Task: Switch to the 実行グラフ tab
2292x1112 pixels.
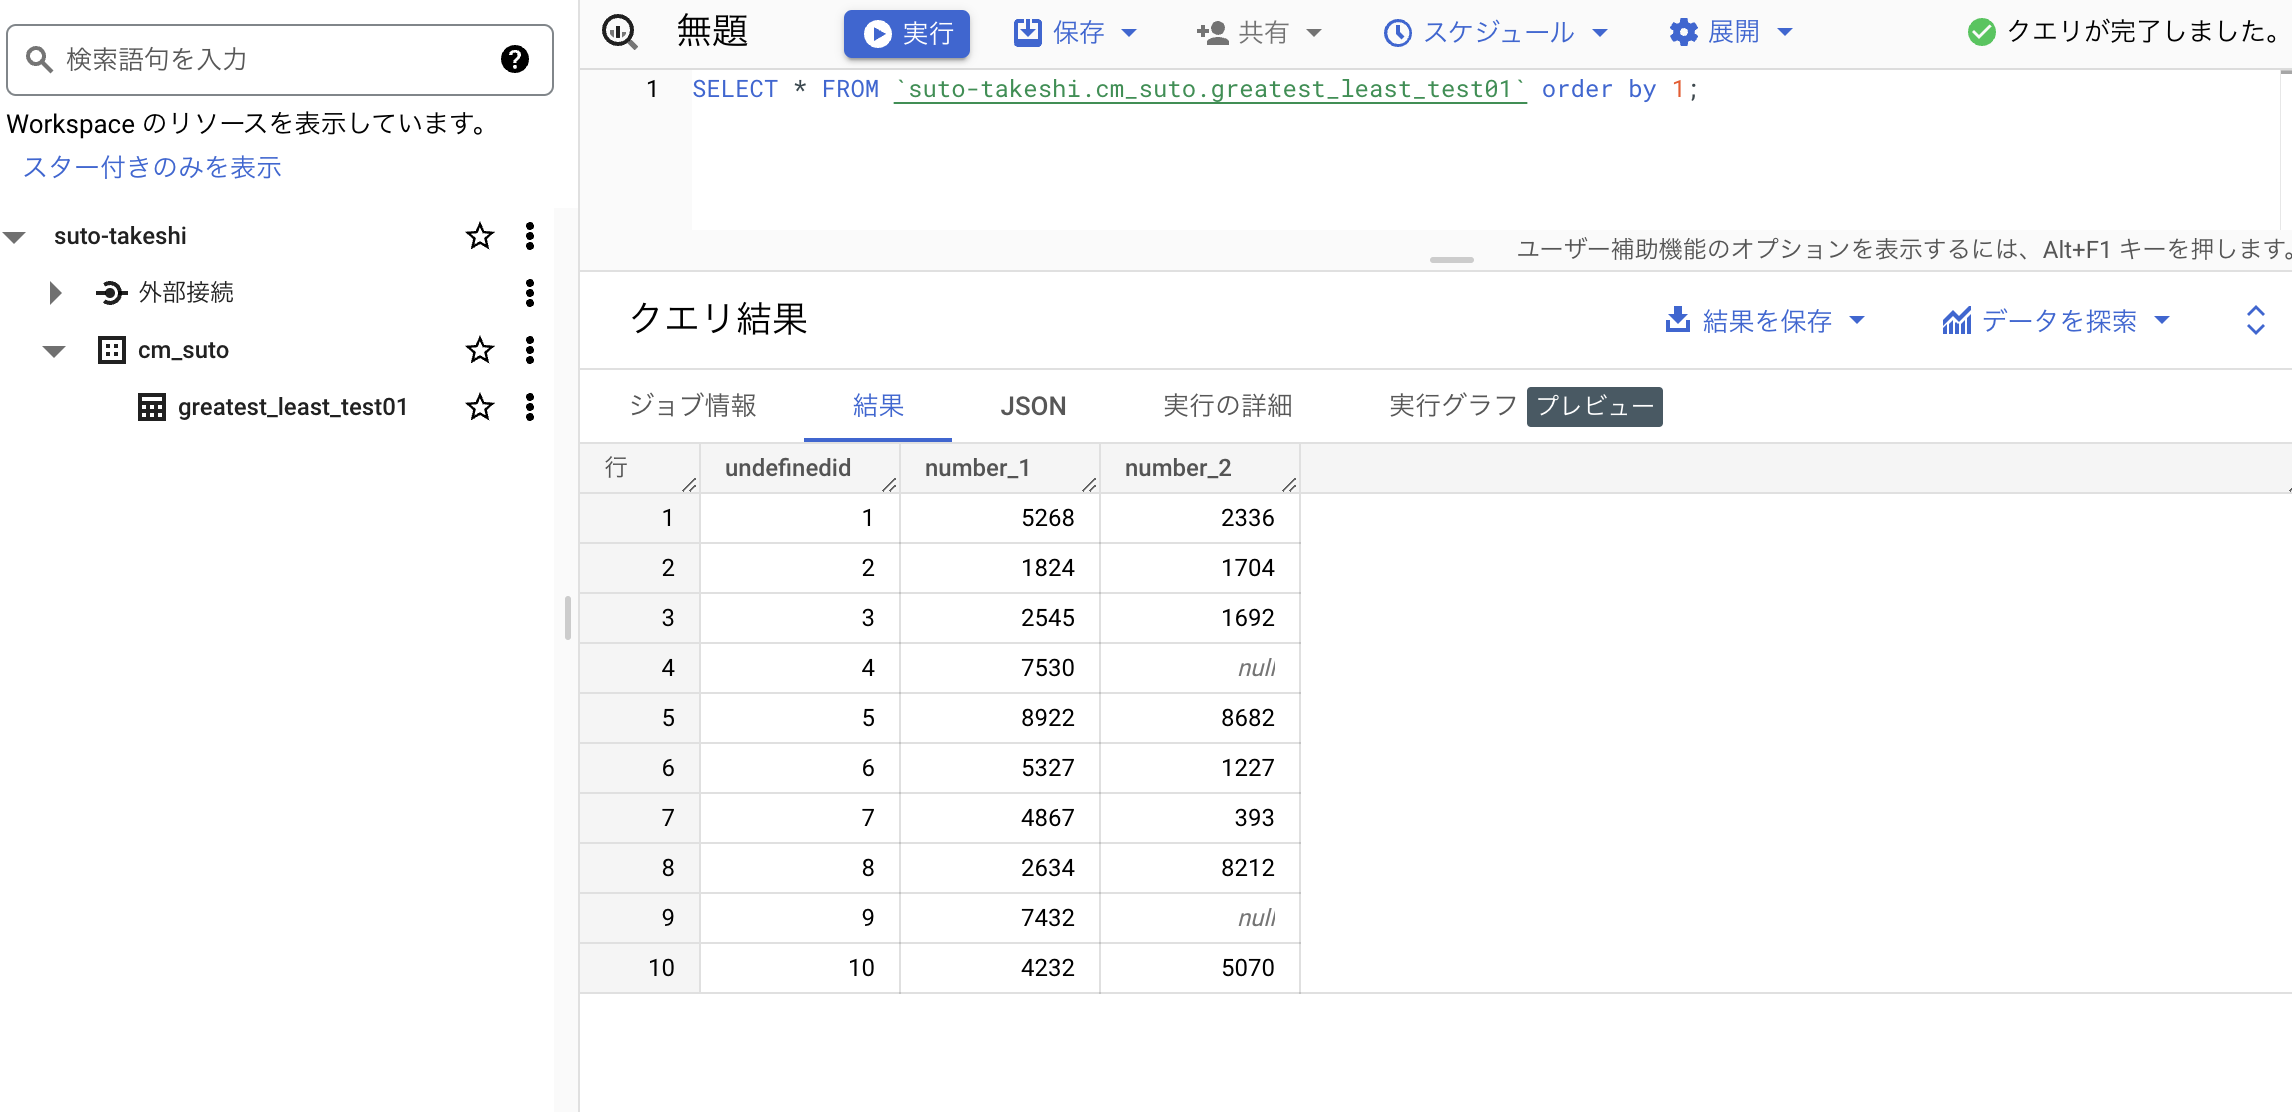Action: point(1453,406)
